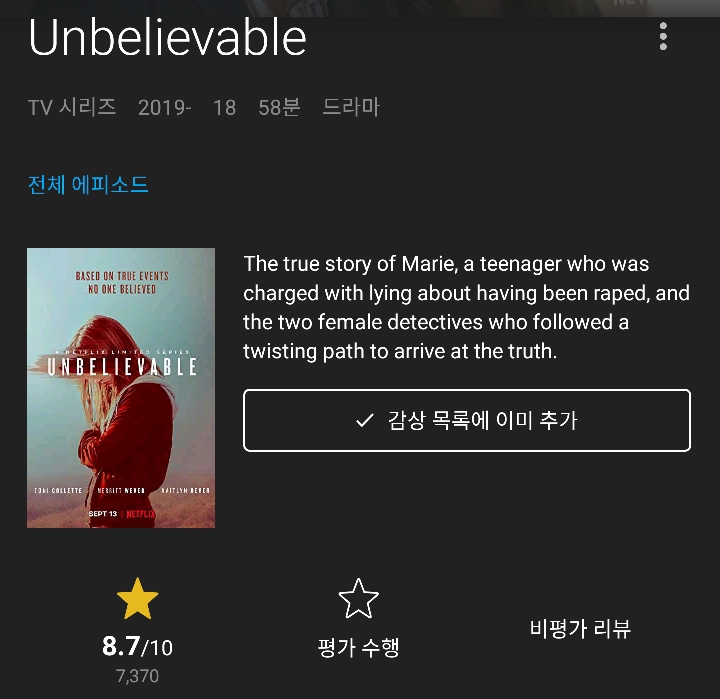Image resolution: width=720 pixels, height=699 pixels.
Task: Click the 7,370 vote count
Action: [137, 676]
